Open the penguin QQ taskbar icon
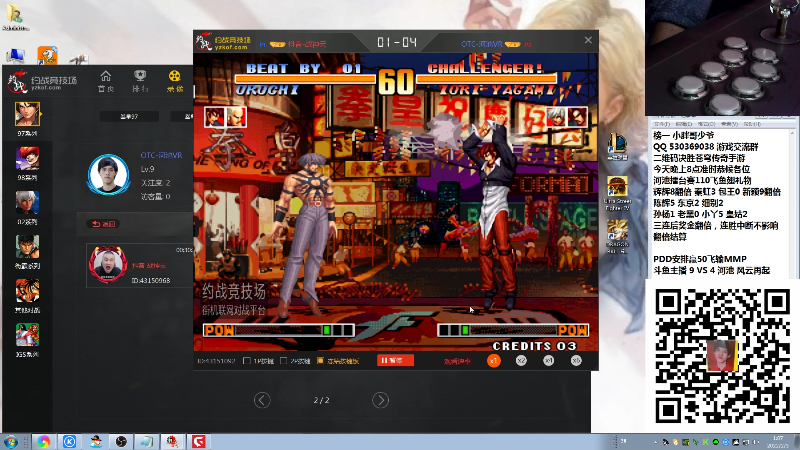This screenshot has height=450, width=800. 95,441
